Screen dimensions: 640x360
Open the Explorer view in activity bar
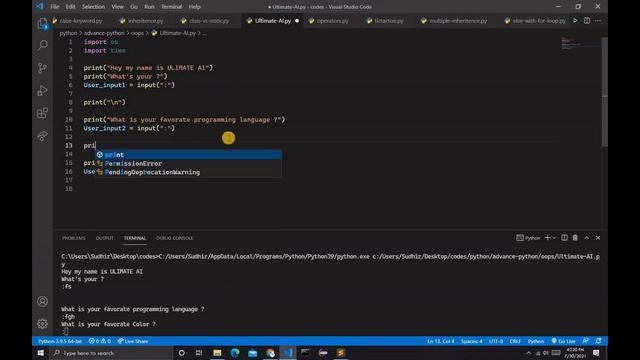(x=42, y=24)
